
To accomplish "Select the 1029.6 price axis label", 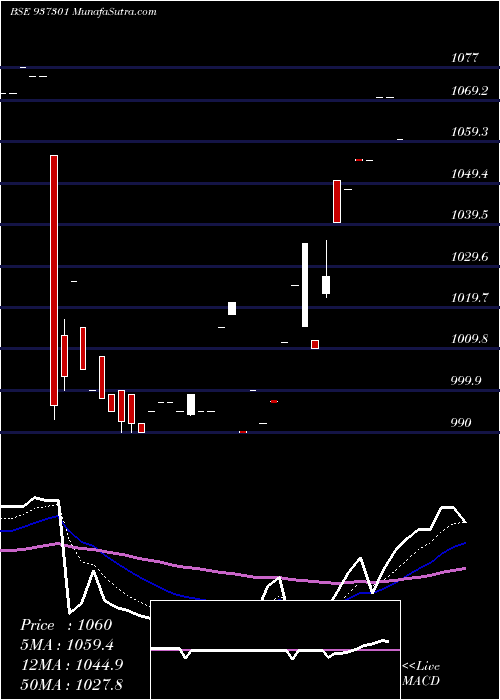I will [x=469, y=256].
